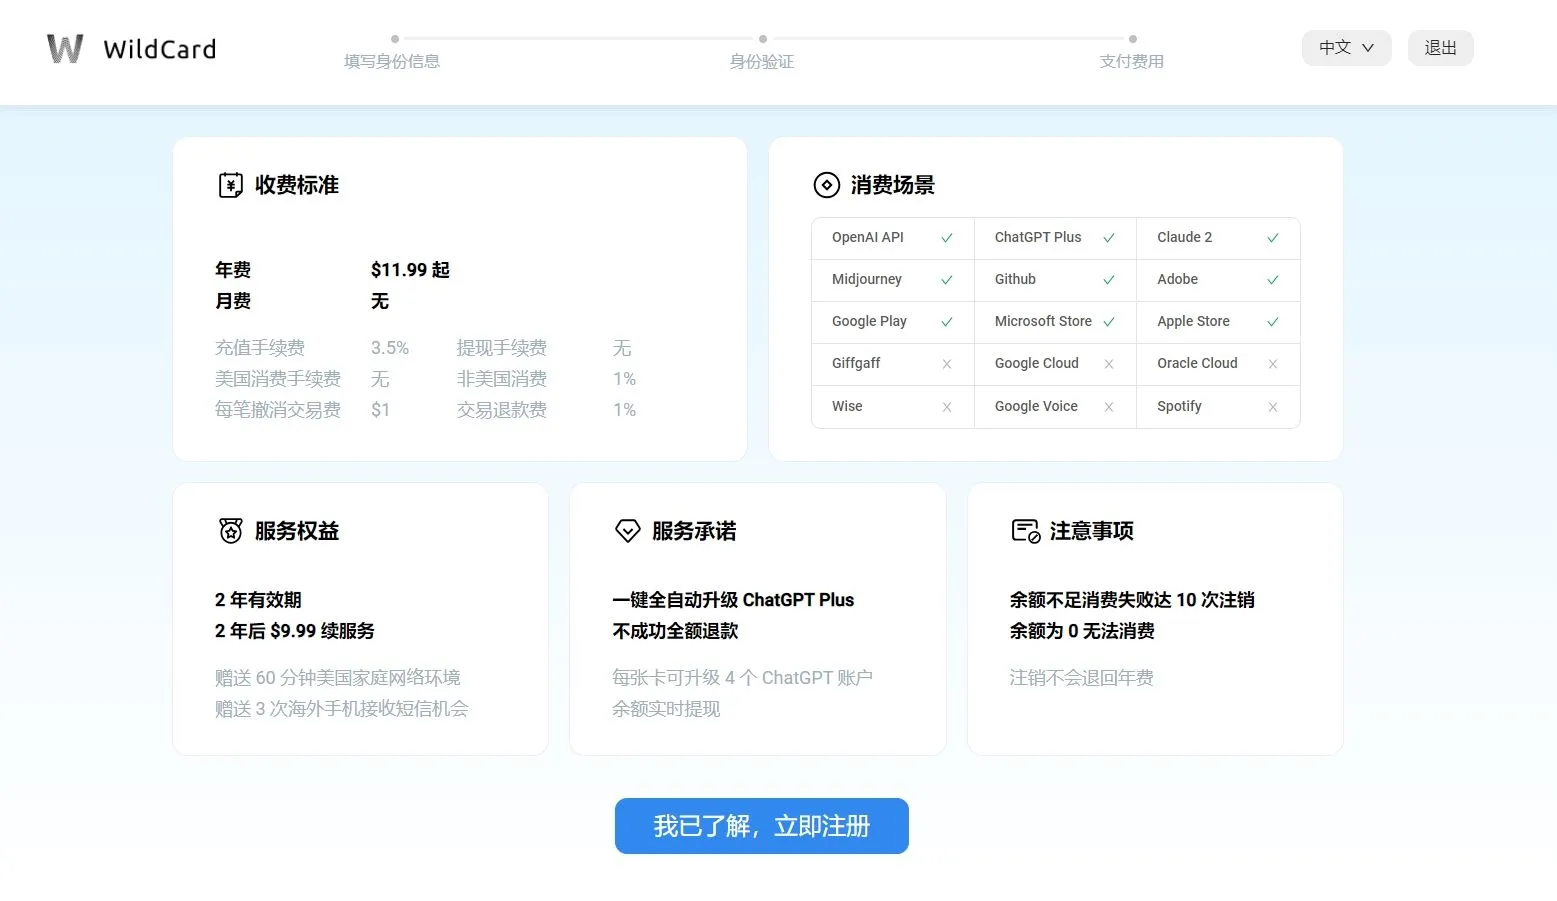The width and height of the screenshot is (1557, 901).
Task: Click the checkmark beside Claude 2
Action: [1272, 238]
